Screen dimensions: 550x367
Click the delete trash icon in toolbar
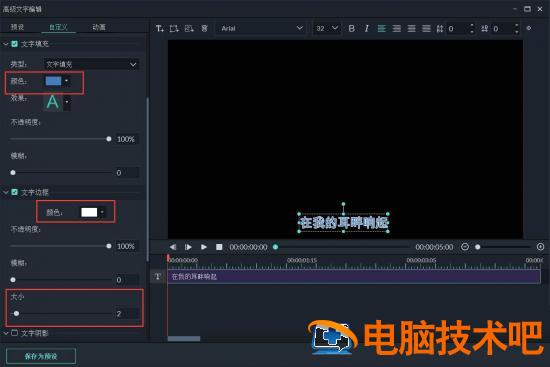[204, 28]
